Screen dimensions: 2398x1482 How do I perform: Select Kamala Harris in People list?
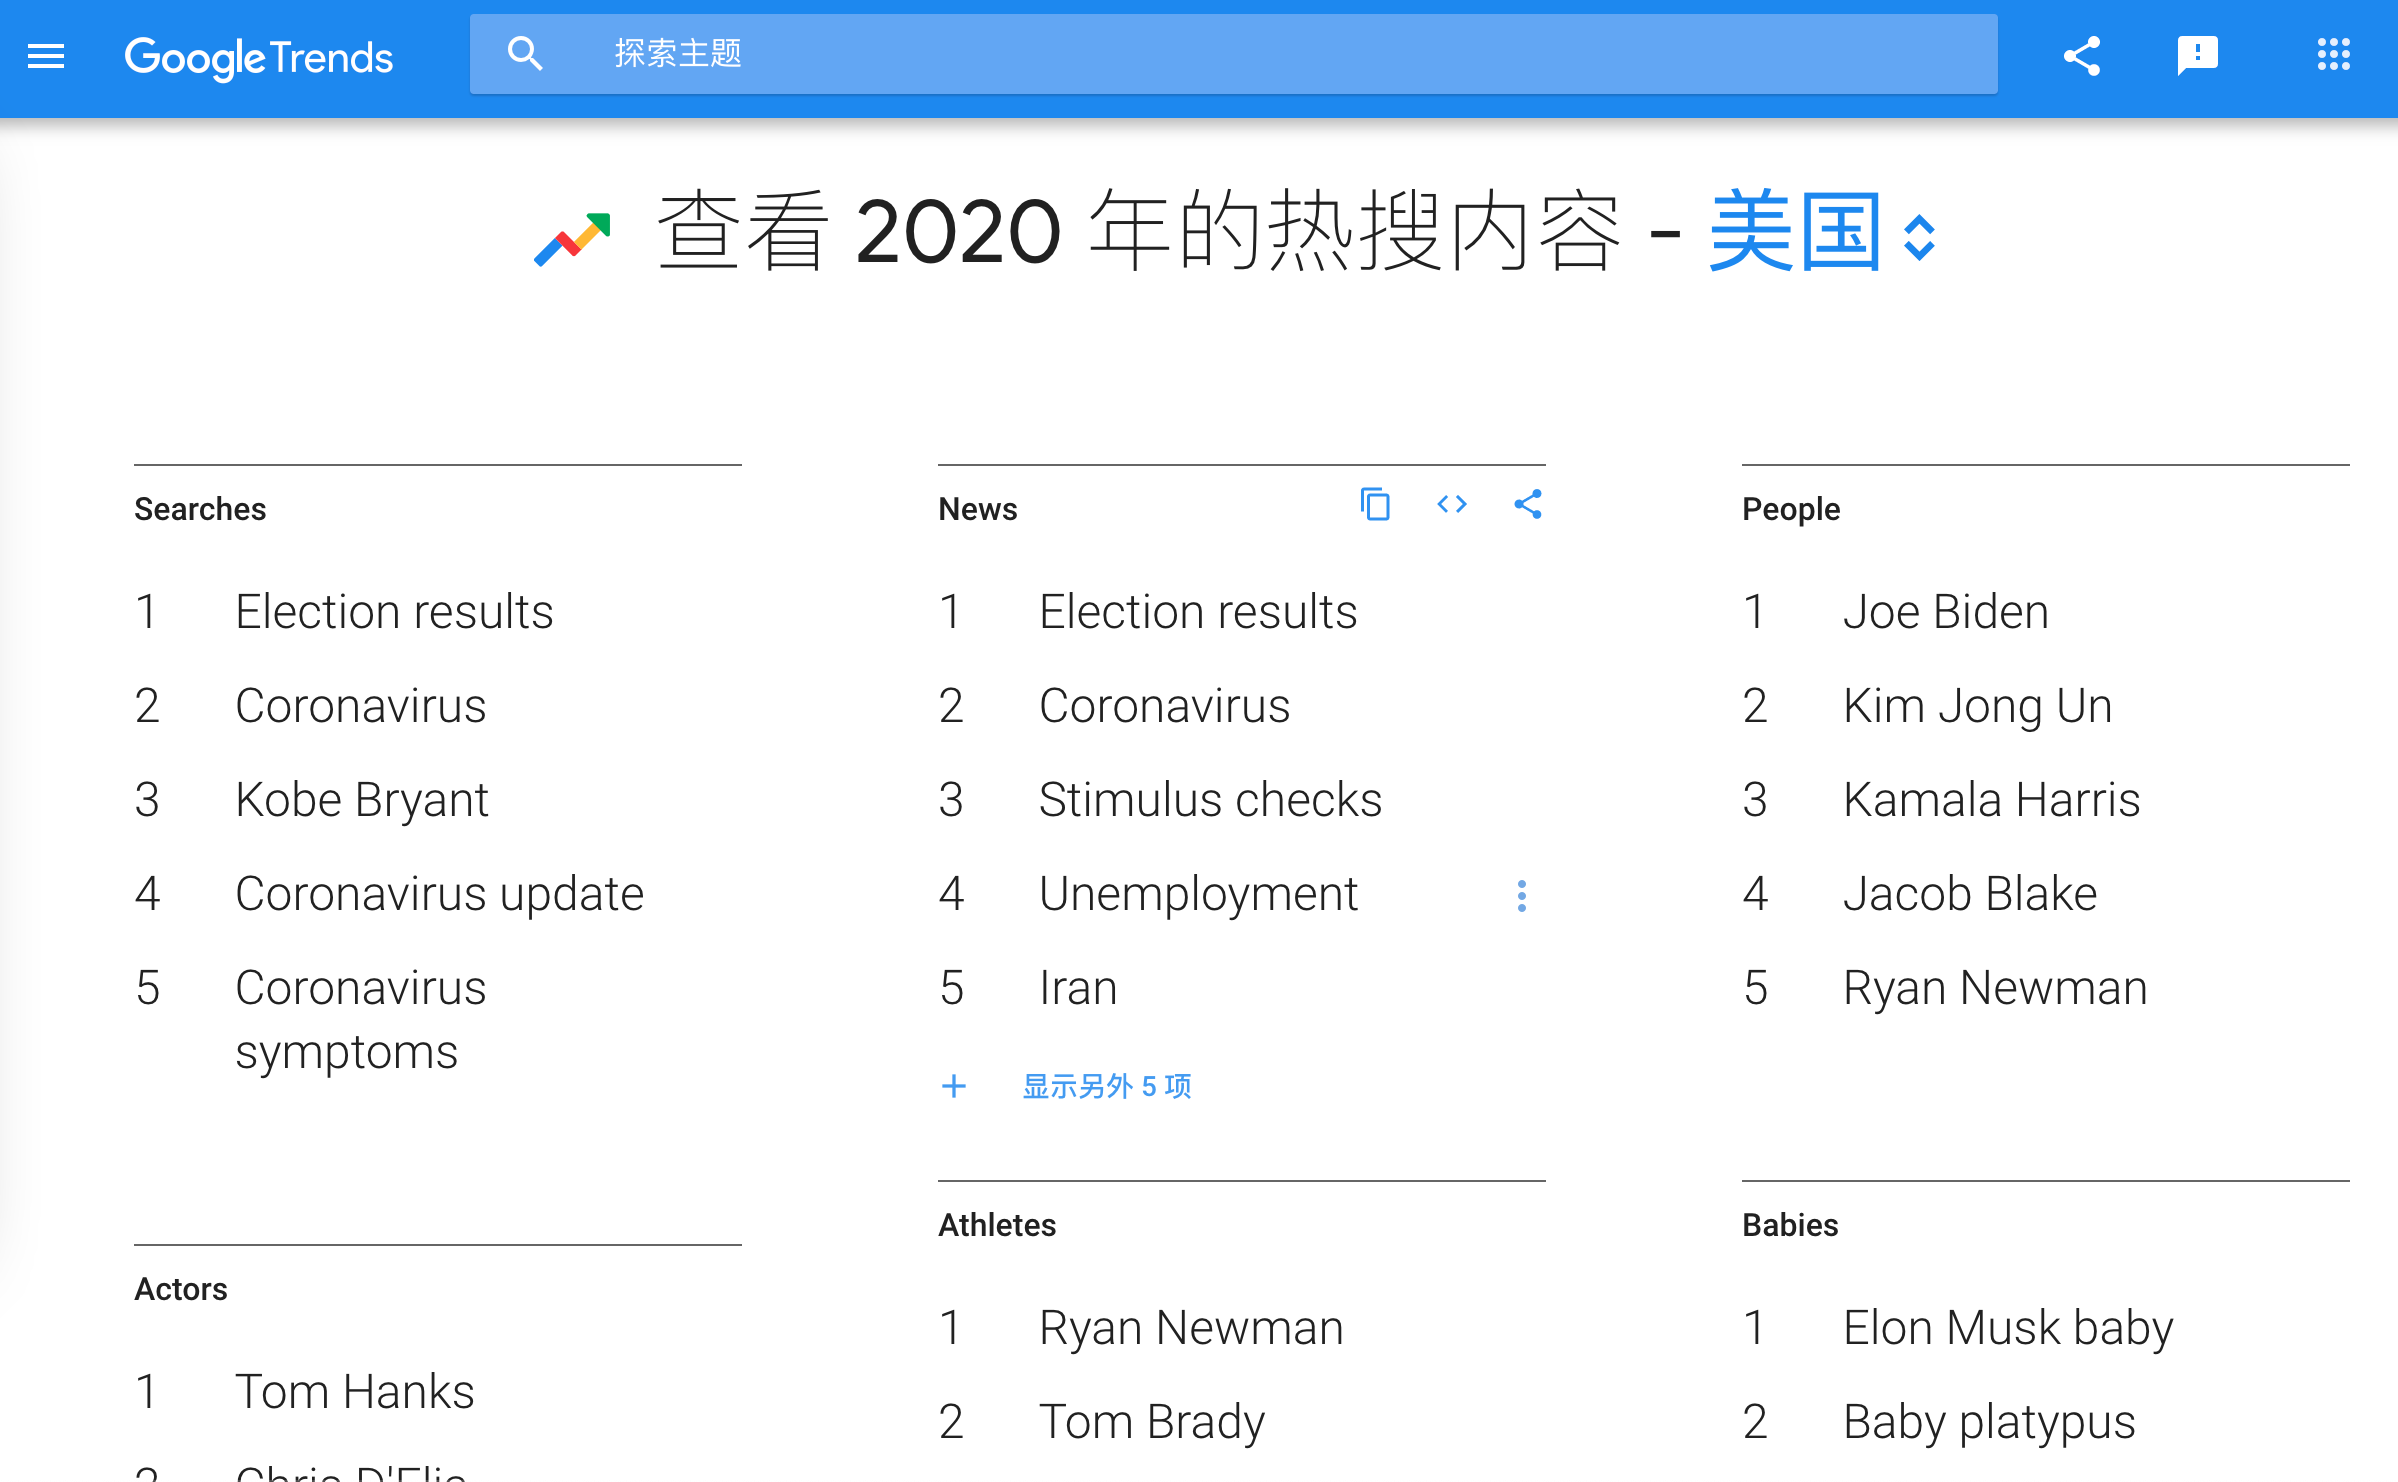coord(1991,800)
